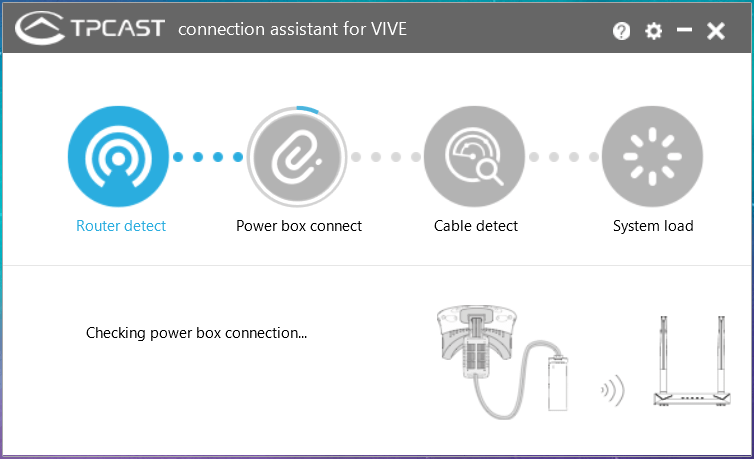Click the headset and power box illustration

click(503, 362)
